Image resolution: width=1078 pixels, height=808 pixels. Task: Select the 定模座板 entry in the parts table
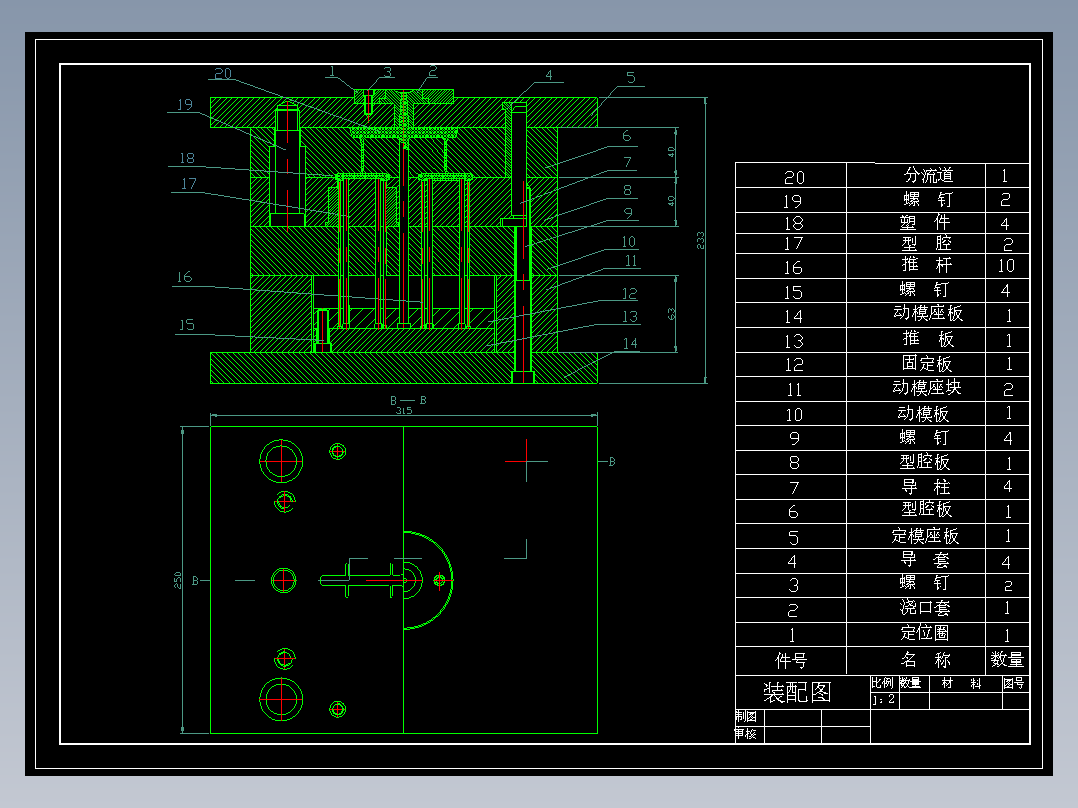pyautogui.click(x=925, y=535)
